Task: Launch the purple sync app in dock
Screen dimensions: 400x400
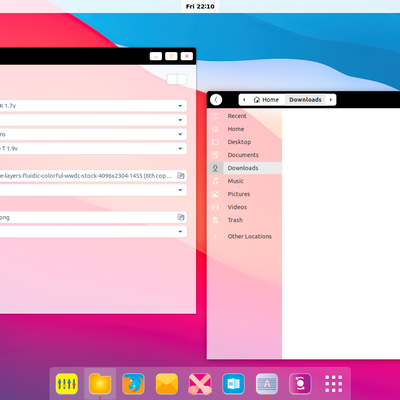Action: click(300, 384)
